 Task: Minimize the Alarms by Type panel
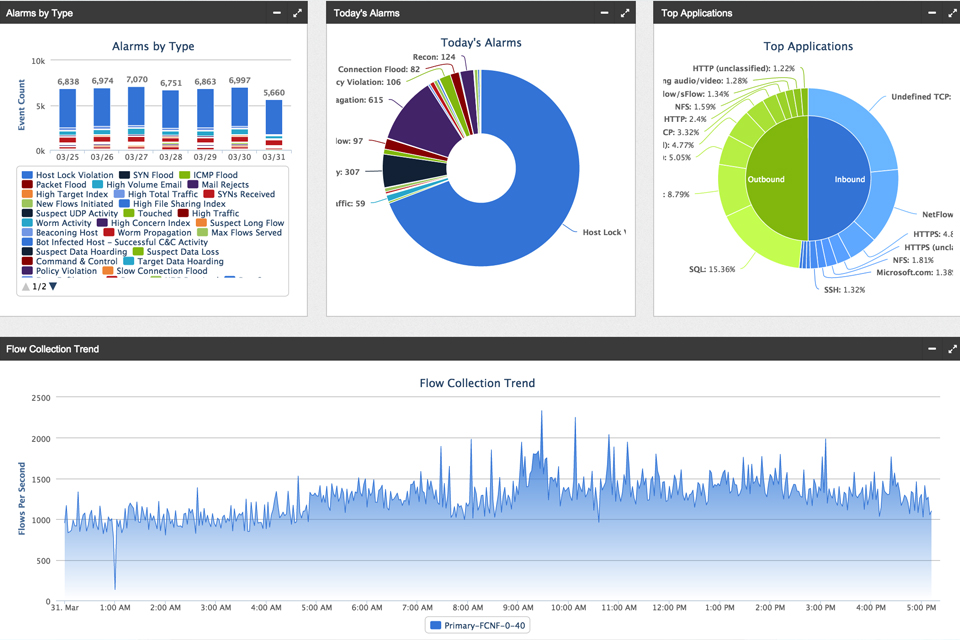[x=277, y=13]
